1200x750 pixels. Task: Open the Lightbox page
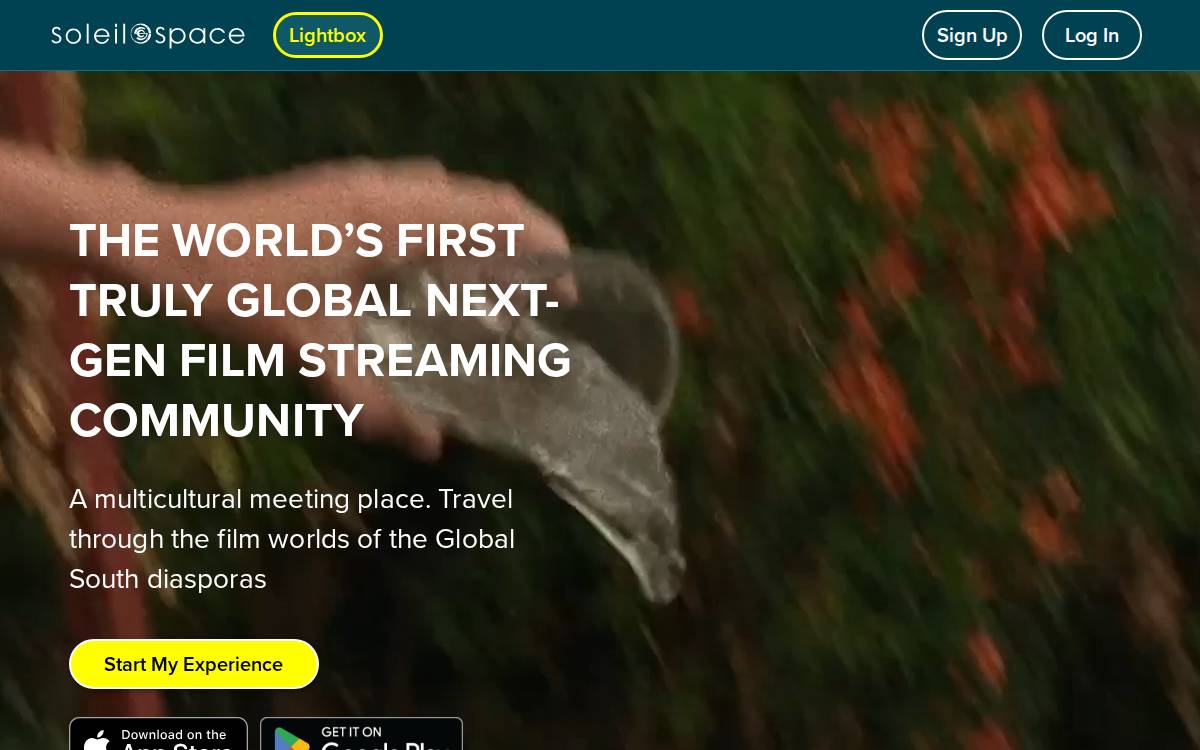click(x=328, y=35)
